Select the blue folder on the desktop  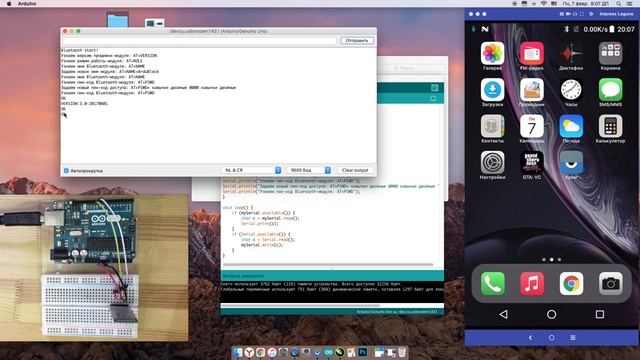(118, 20)
